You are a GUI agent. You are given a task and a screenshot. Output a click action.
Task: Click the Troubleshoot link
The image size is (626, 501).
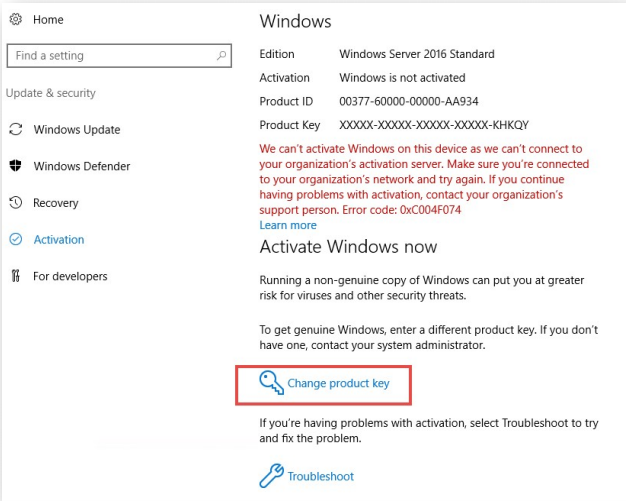click(321, 476)
